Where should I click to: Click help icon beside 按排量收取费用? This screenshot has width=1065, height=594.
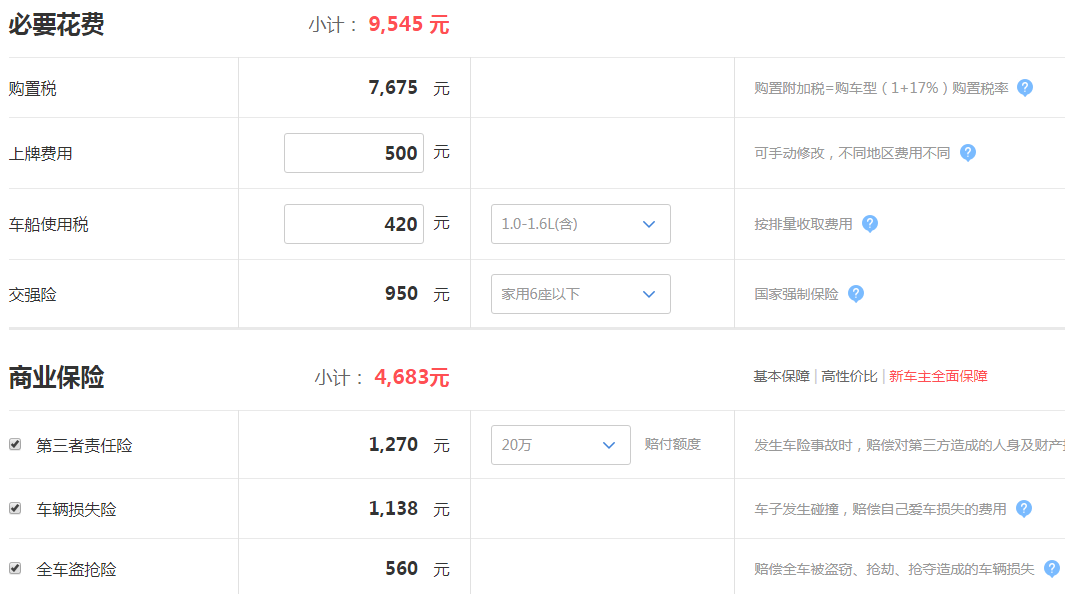point(870,223)
